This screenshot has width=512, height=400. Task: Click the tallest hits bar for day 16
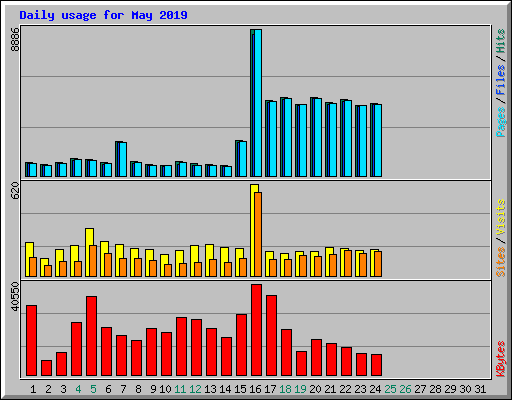256,103
